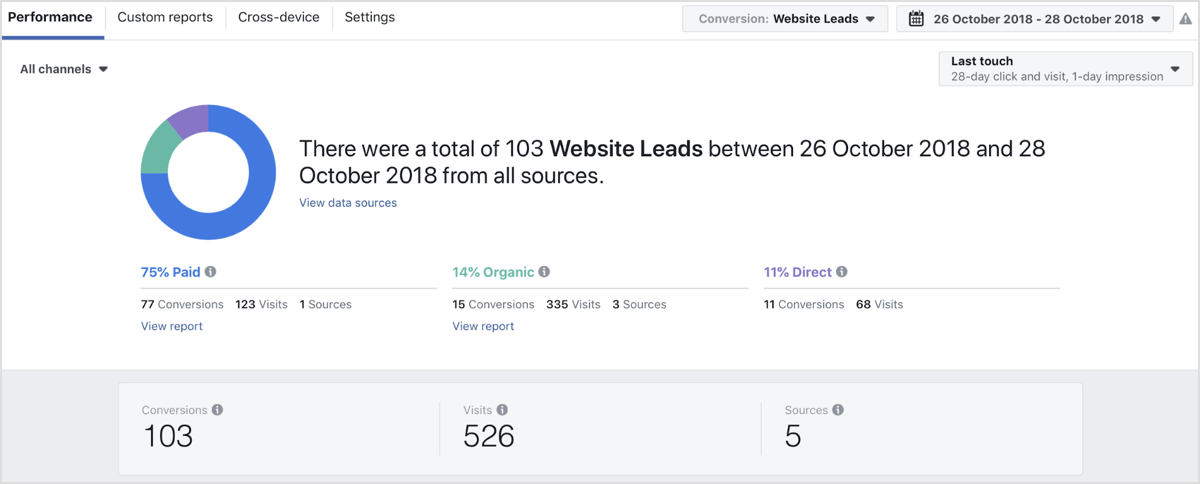Open the Settings tab
The width and height of the screenshot is (1200, 484).
[370, 18]
